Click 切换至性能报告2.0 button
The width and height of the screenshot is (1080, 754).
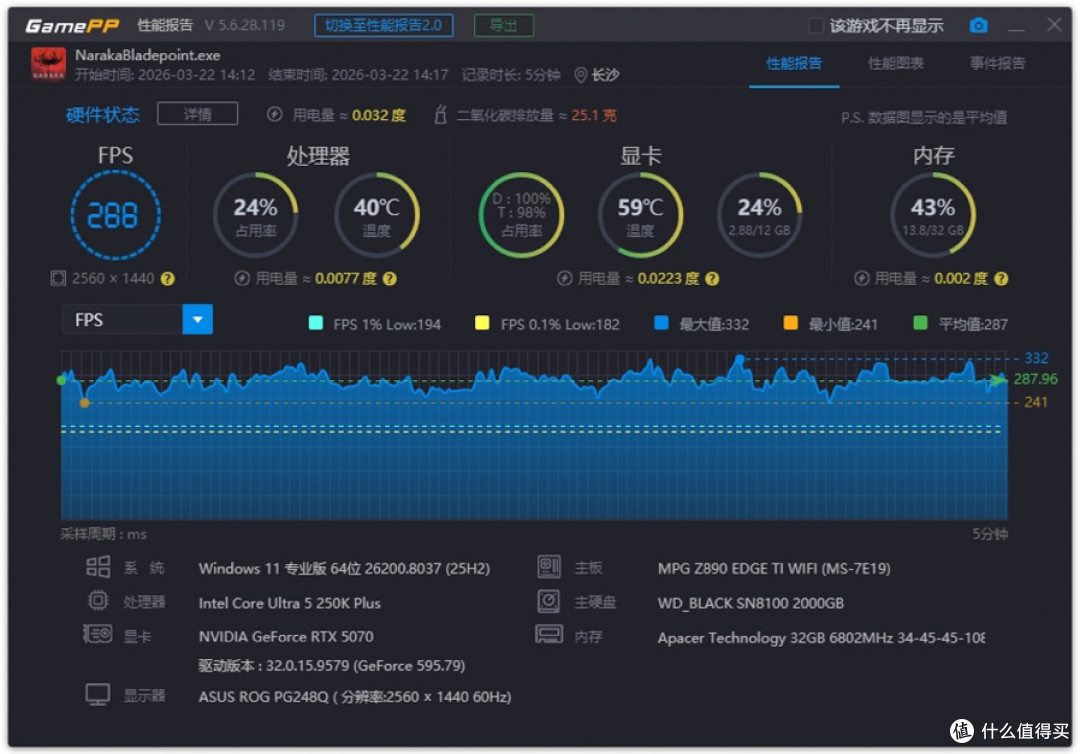pos(384,25)
